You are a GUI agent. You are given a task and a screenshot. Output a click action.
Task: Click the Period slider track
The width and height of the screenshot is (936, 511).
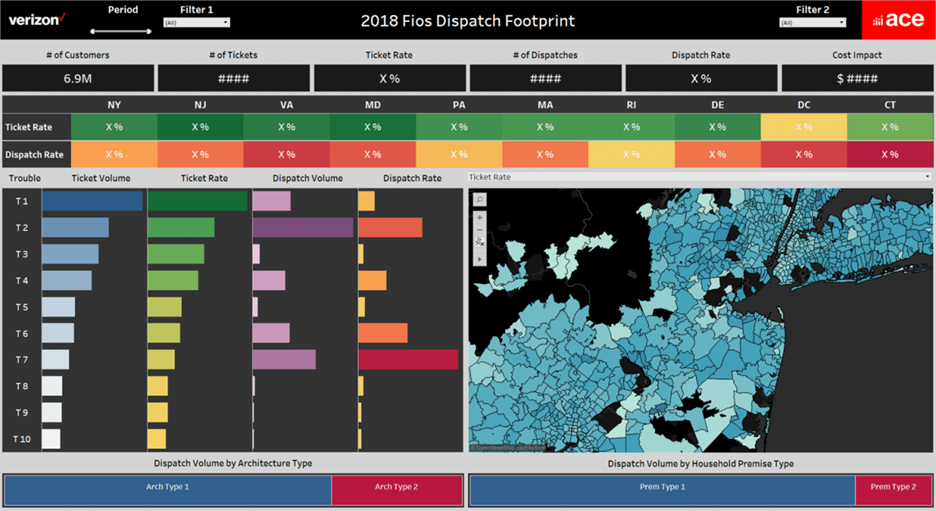(121, 31)
